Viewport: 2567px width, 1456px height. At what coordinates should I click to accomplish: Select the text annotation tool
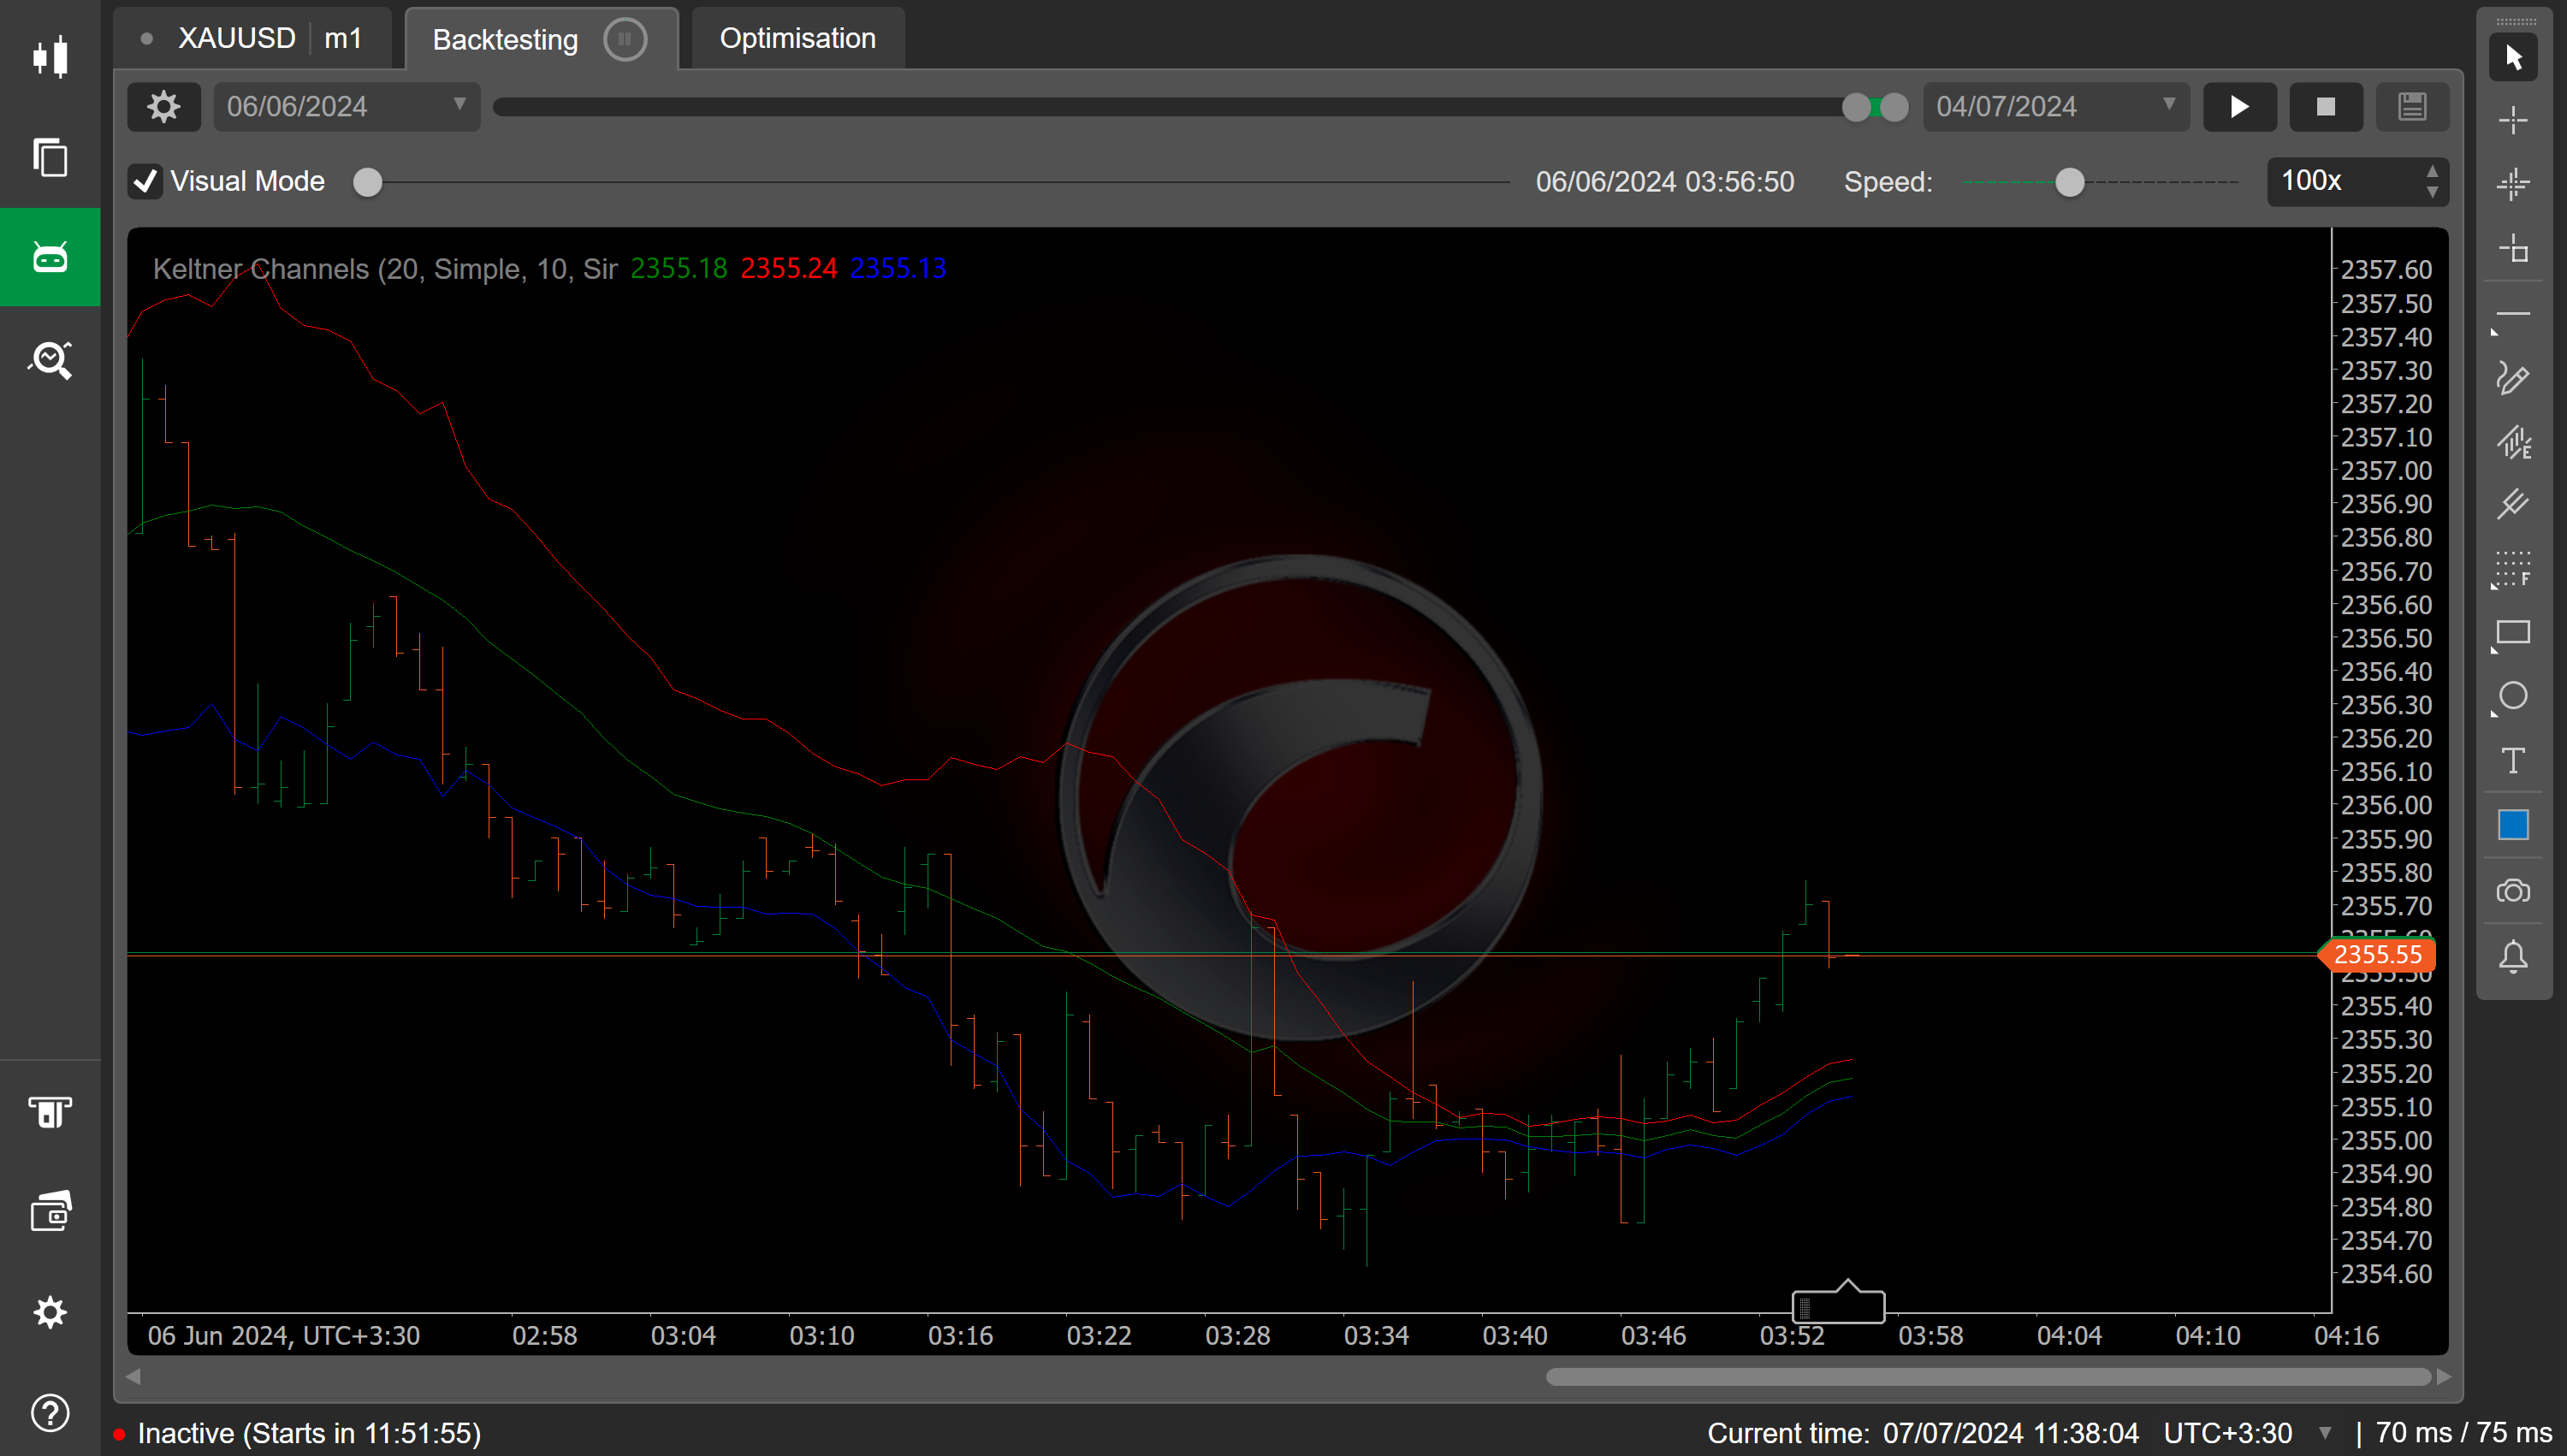point(2513,760)
